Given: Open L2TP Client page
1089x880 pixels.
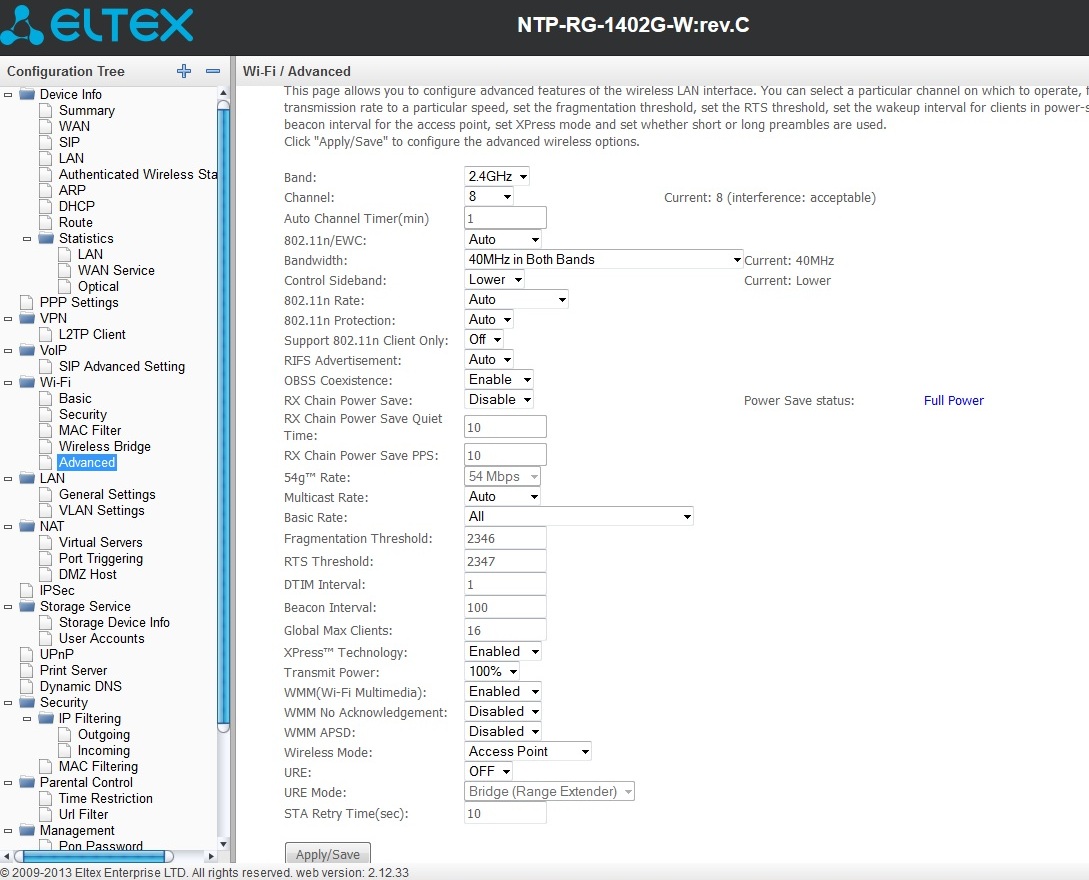Looking at the screenshot, I should [x=92, y=334].
